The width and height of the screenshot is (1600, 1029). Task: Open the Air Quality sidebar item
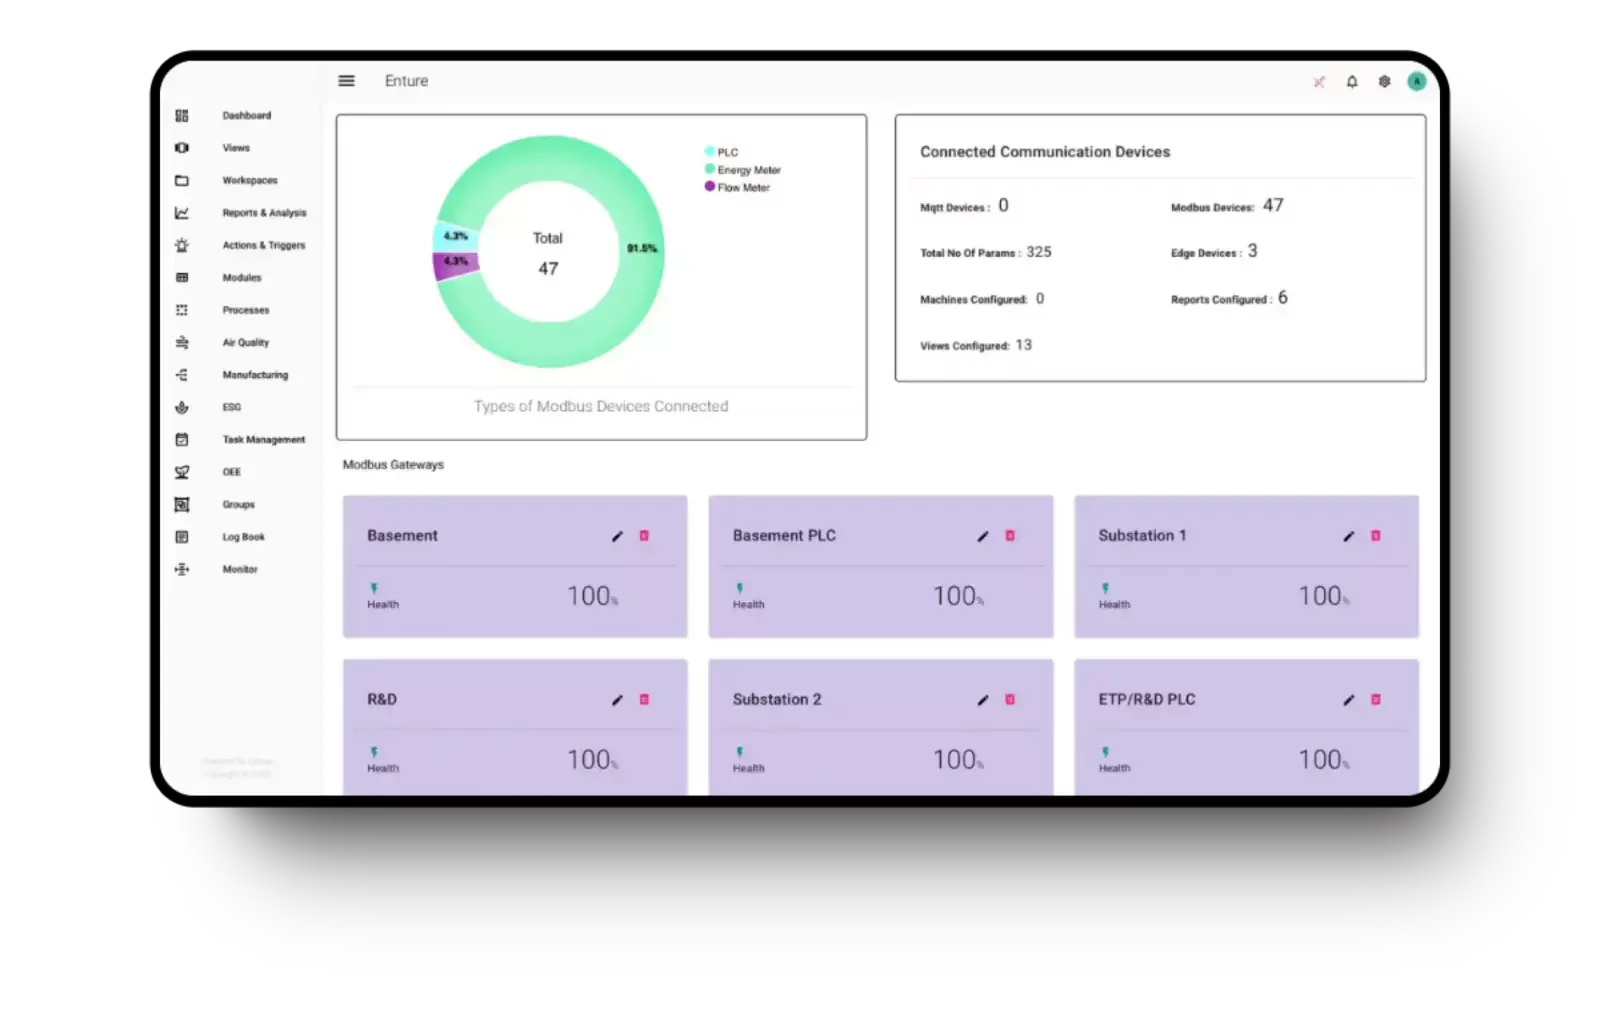245,342
